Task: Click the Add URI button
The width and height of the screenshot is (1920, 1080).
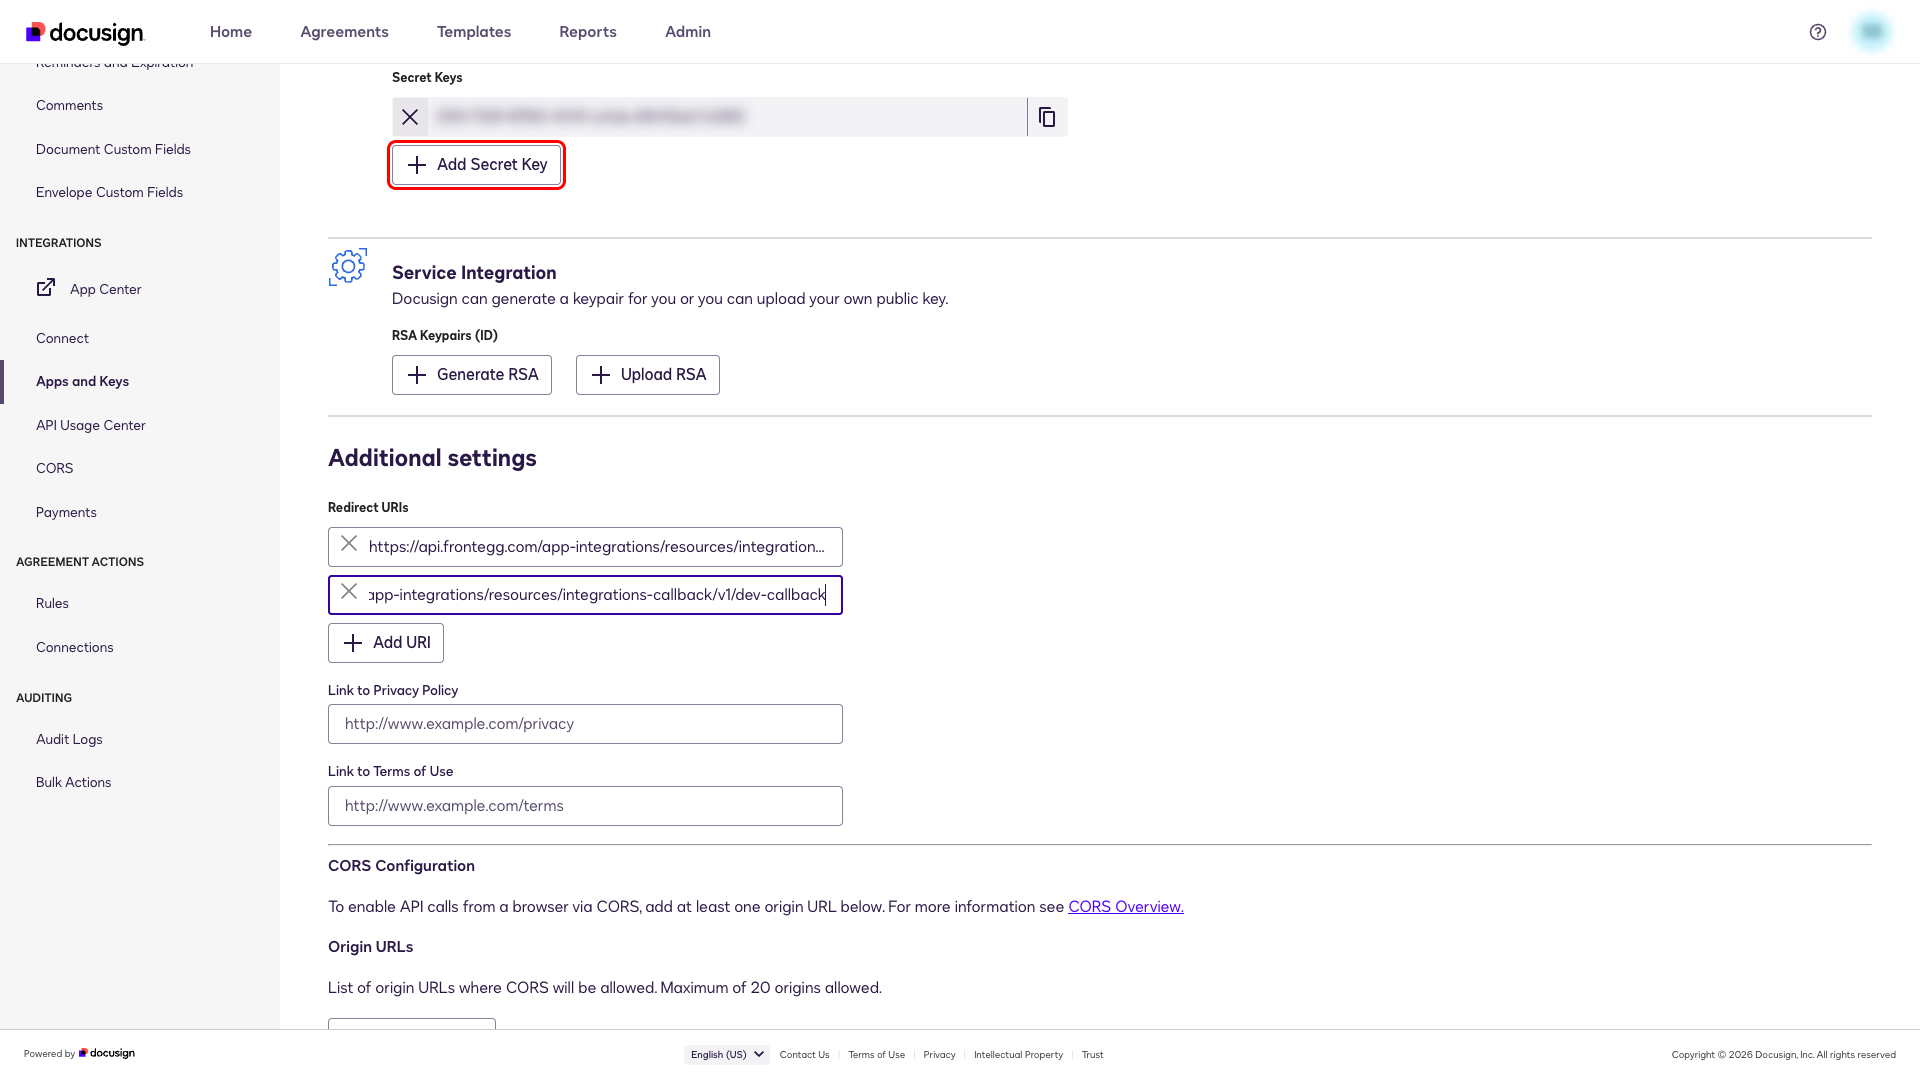Action: [386, 643]
